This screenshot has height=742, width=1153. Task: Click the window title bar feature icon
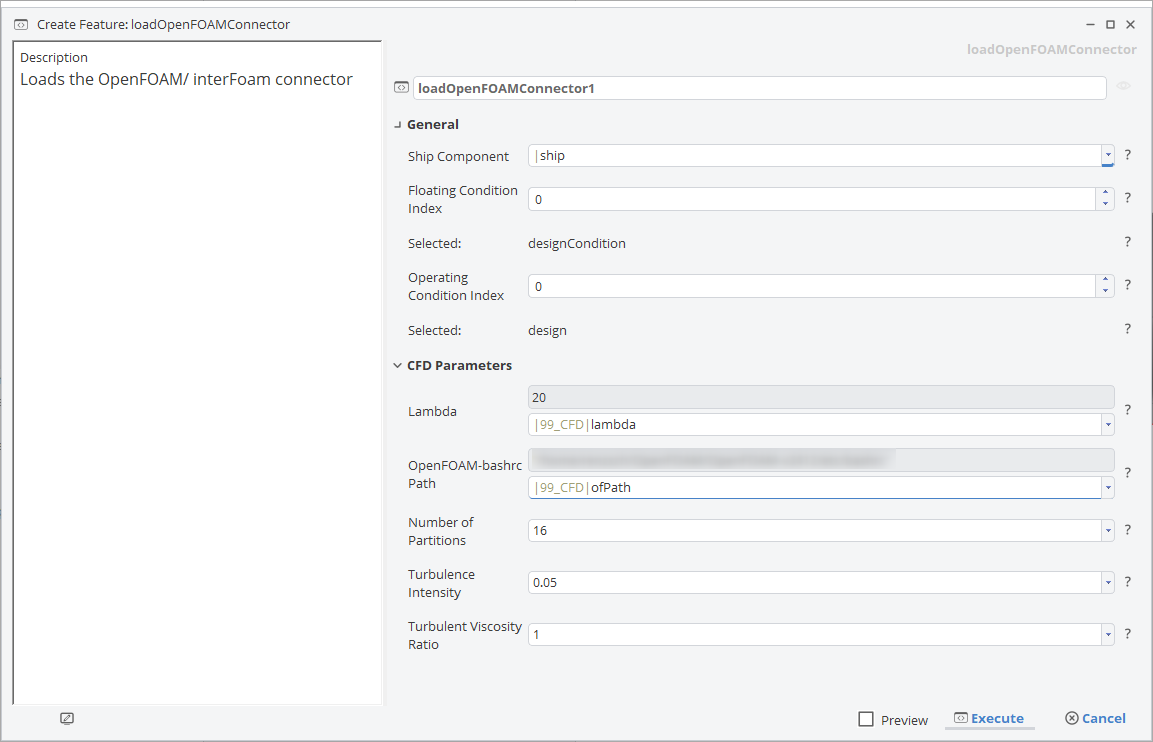click(21, 24)
